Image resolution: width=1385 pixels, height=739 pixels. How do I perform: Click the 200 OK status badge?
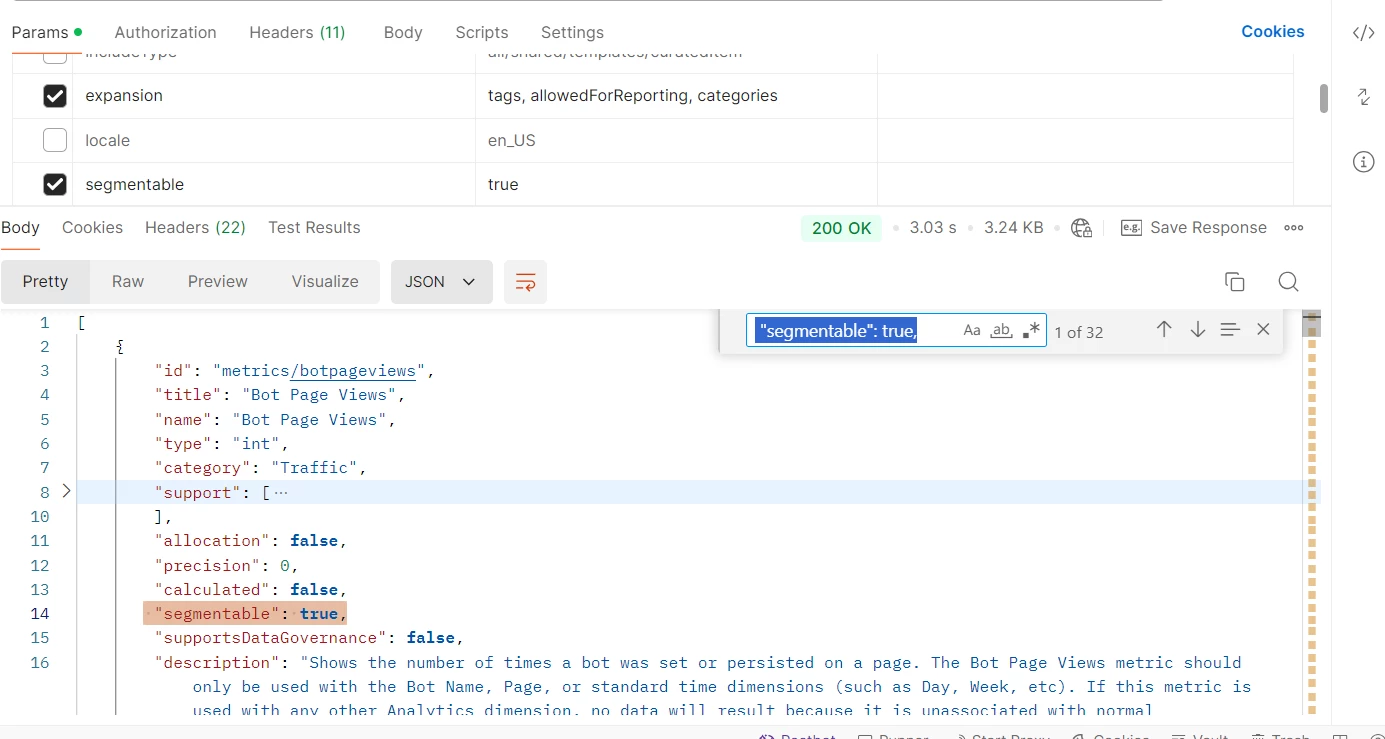click(x=841, y=228)
